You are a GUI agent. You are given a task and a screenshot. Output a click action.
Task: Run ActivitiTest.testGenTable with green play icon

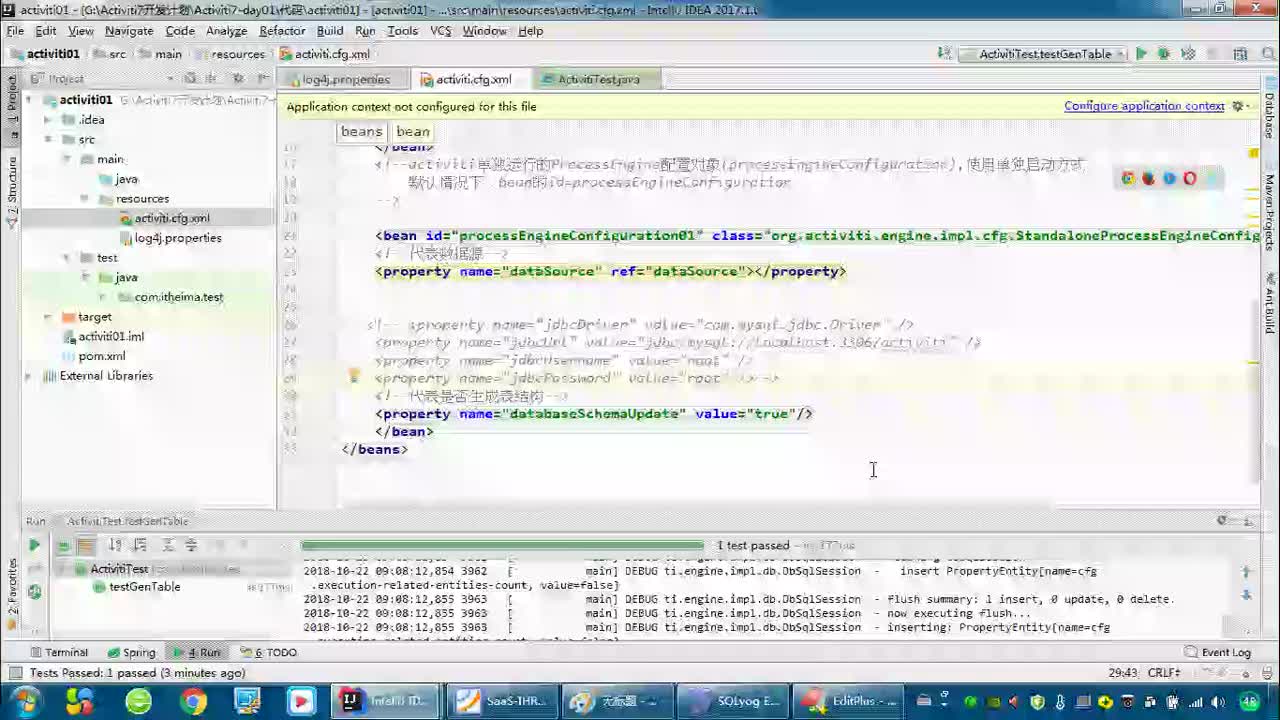coord(1141,54)
